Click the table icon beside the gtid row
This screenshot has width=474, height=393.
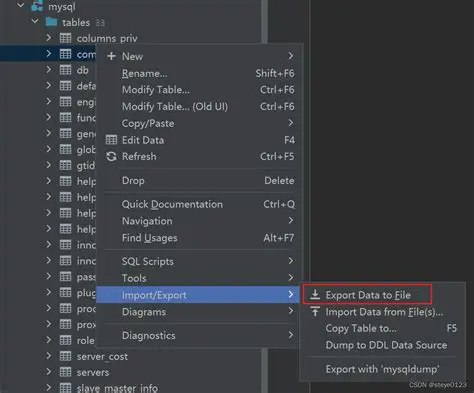pyautogui.click(x=65, y=165)
